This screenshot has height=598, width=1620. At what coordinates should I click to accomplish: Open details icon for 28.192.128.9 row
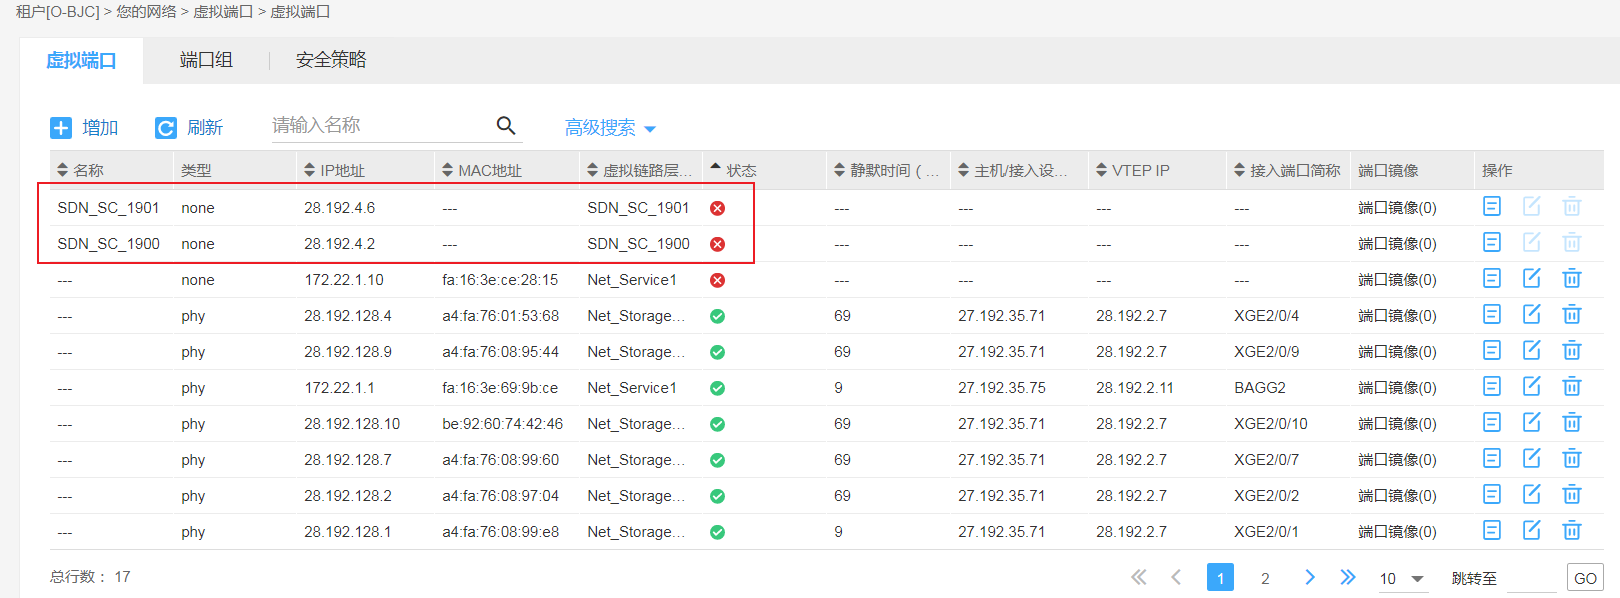pyautogui.click(x=1492, y=350)
